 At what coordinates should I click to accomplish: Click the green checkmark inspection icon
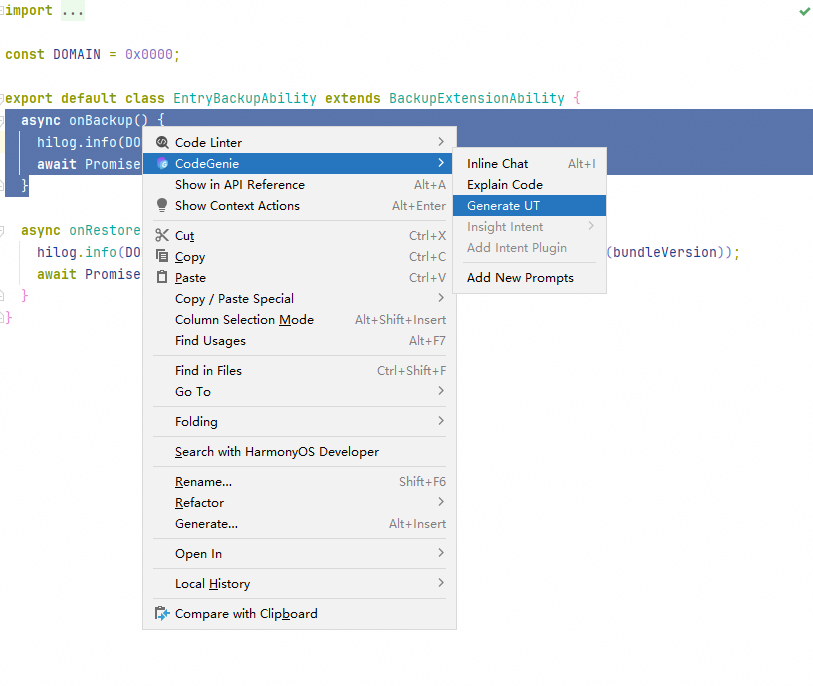click(804, 11)
